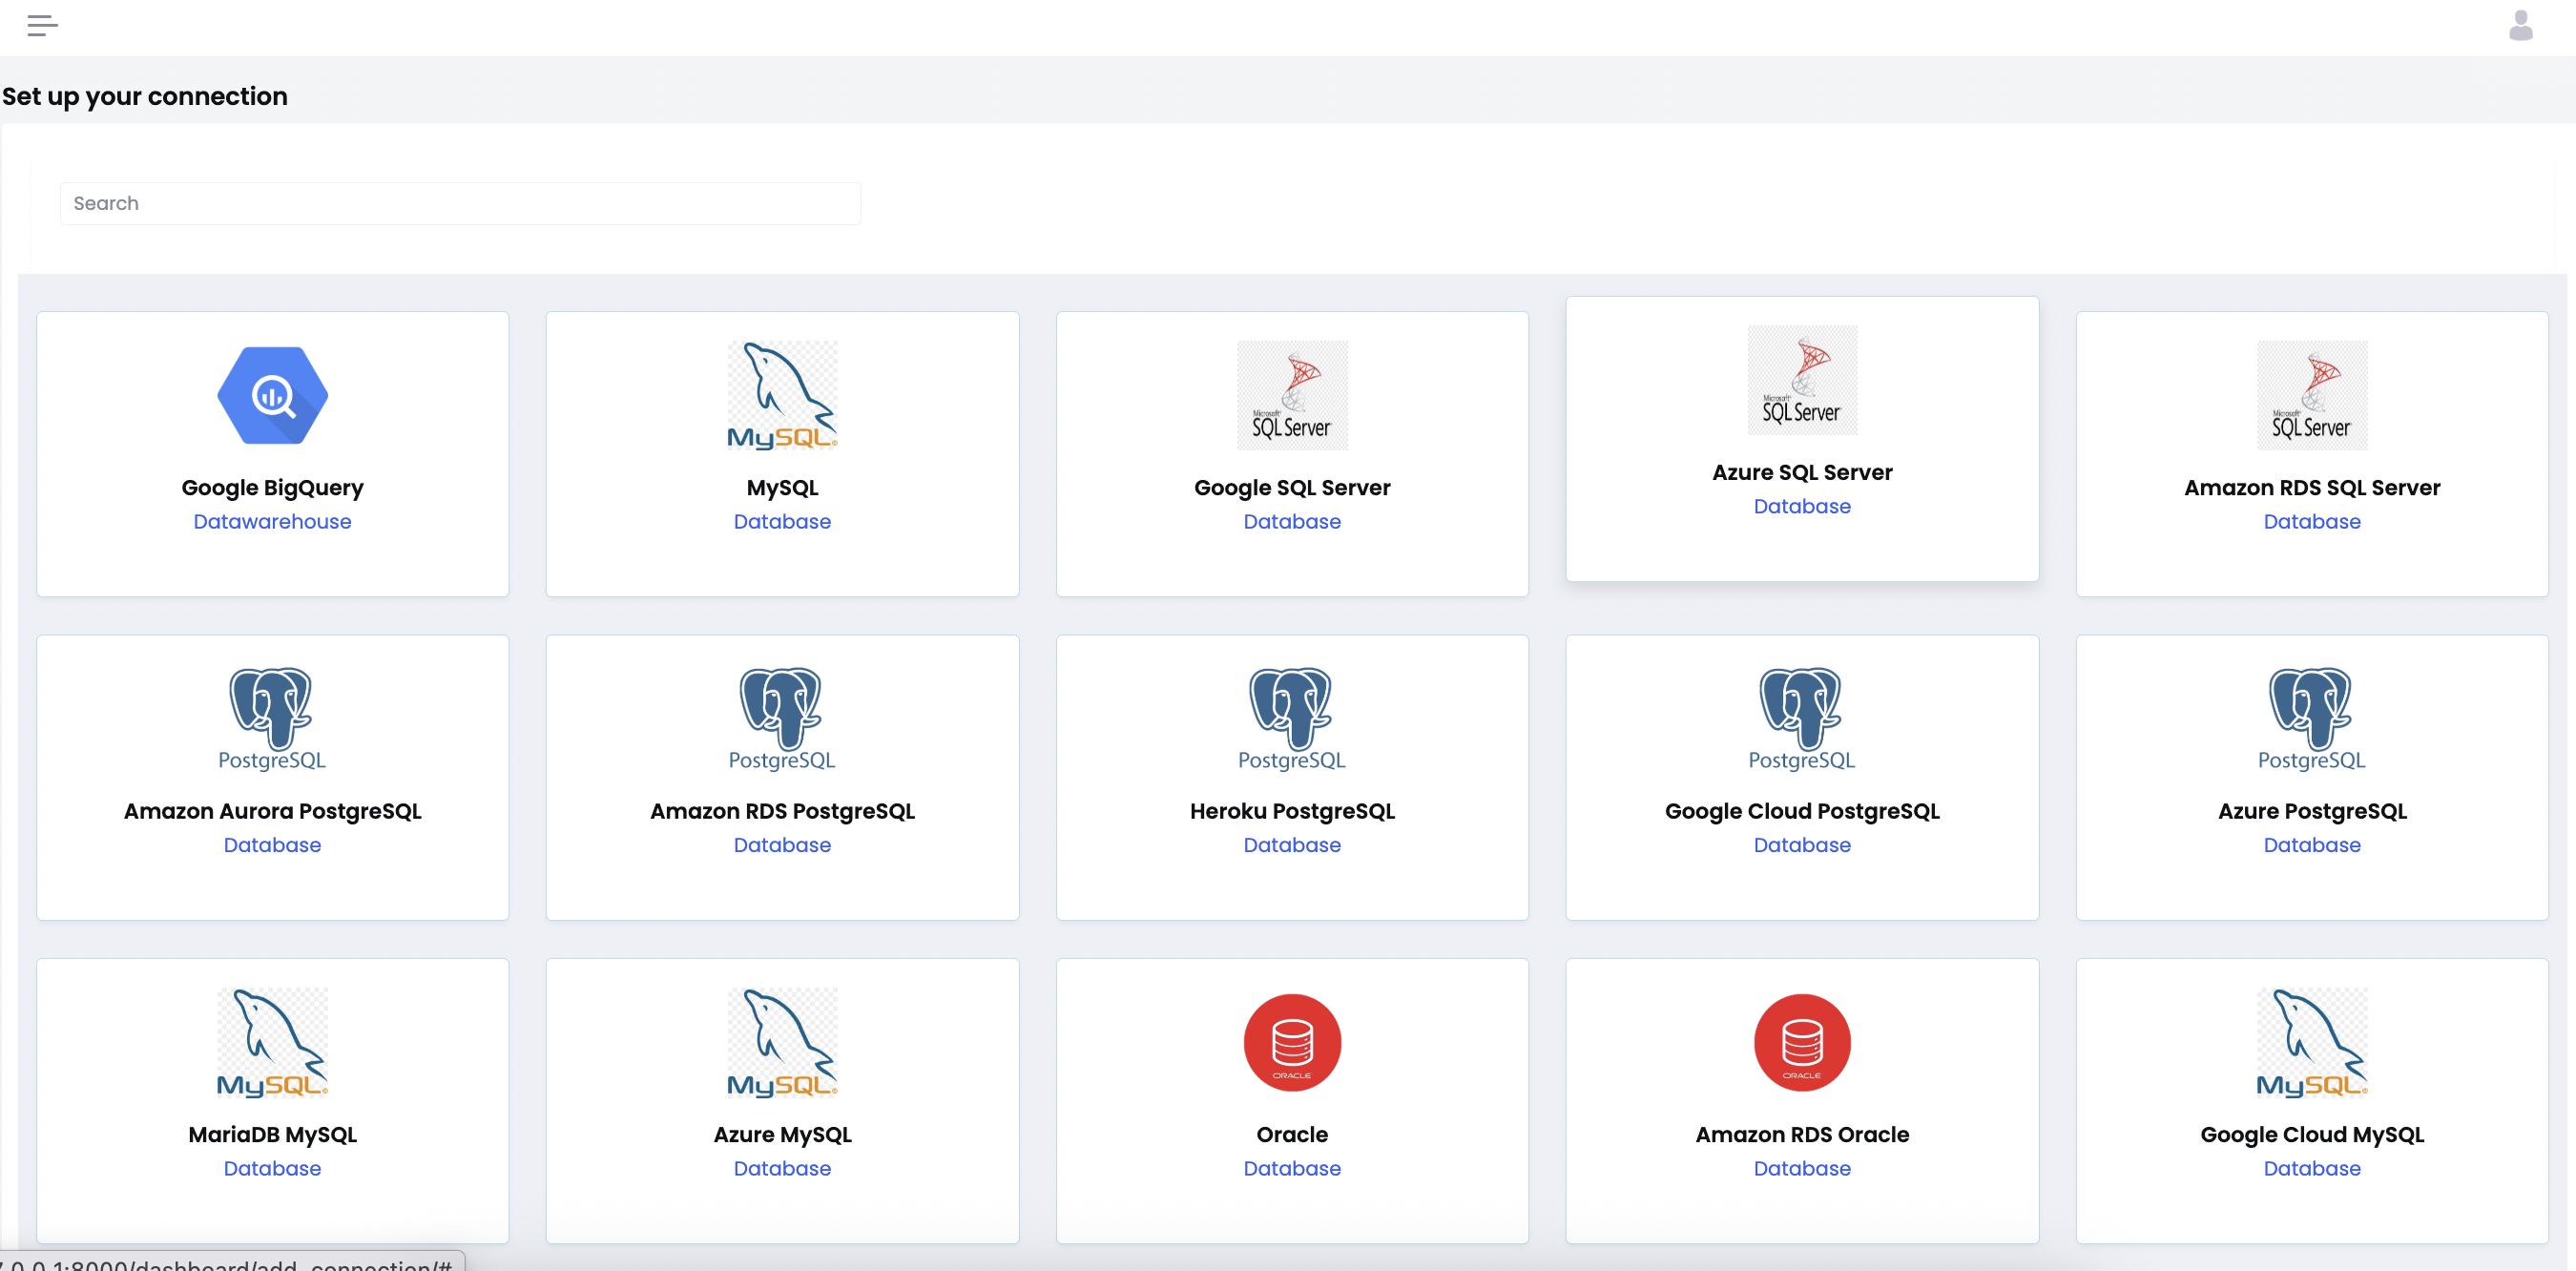Focus the Search connections field
This screenshot has width=2576, height=1271.
click(x=460, y=203)
